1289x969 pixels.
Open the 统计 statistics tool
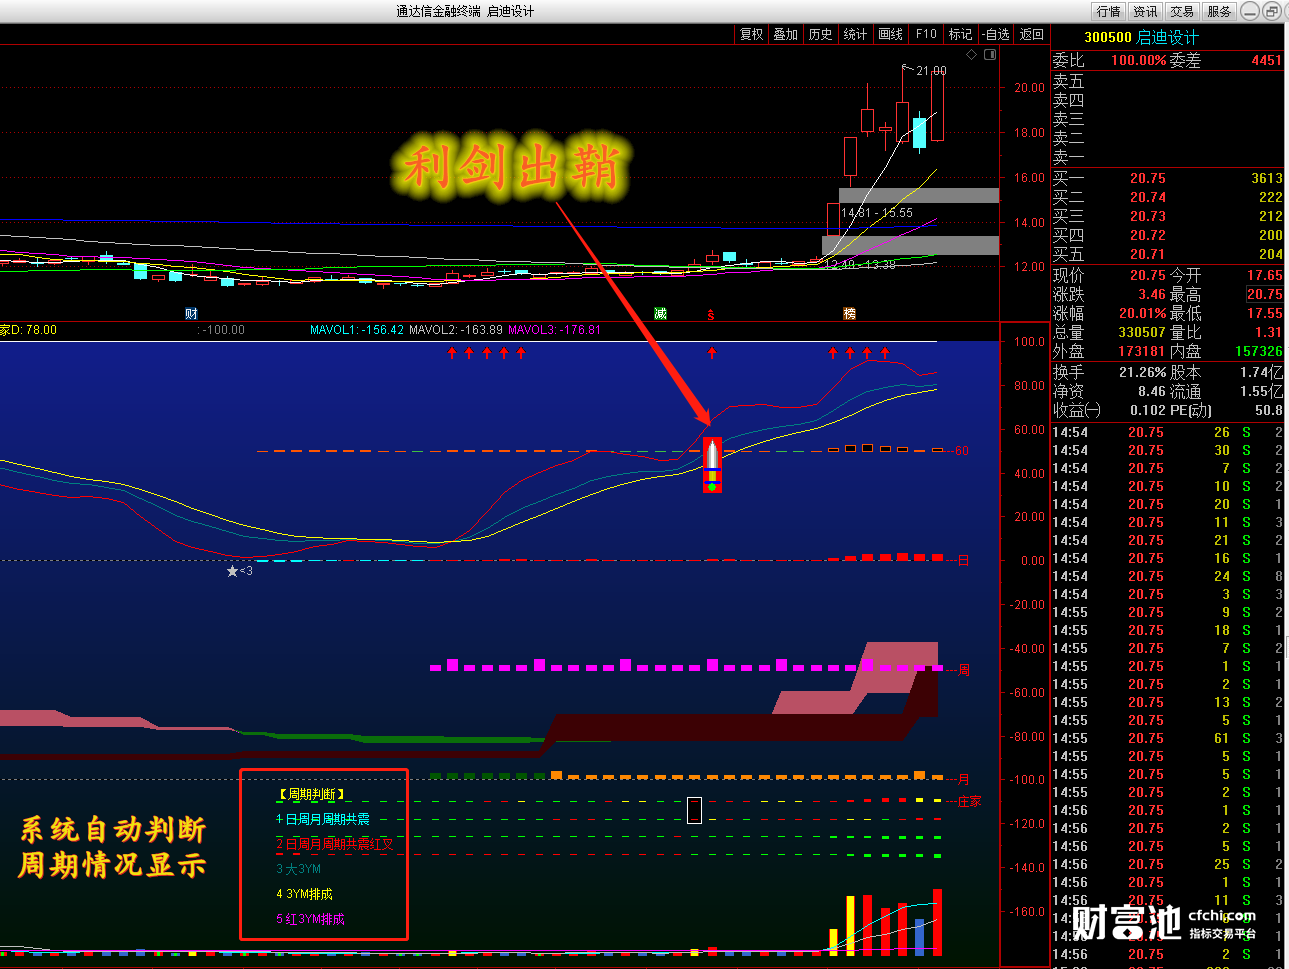click(x=856, y=34)
